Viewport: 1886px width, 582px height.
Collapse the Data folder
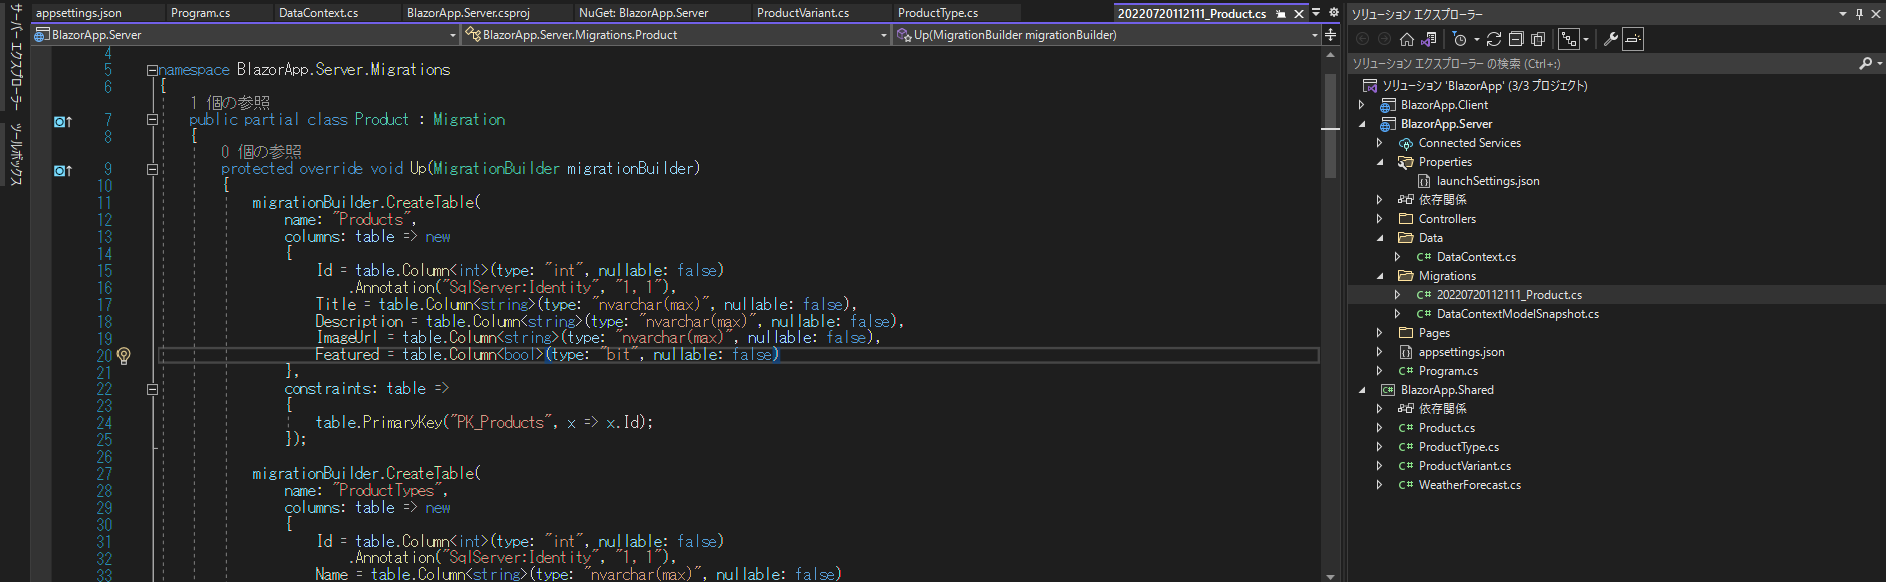click(x=1379, y=238)
